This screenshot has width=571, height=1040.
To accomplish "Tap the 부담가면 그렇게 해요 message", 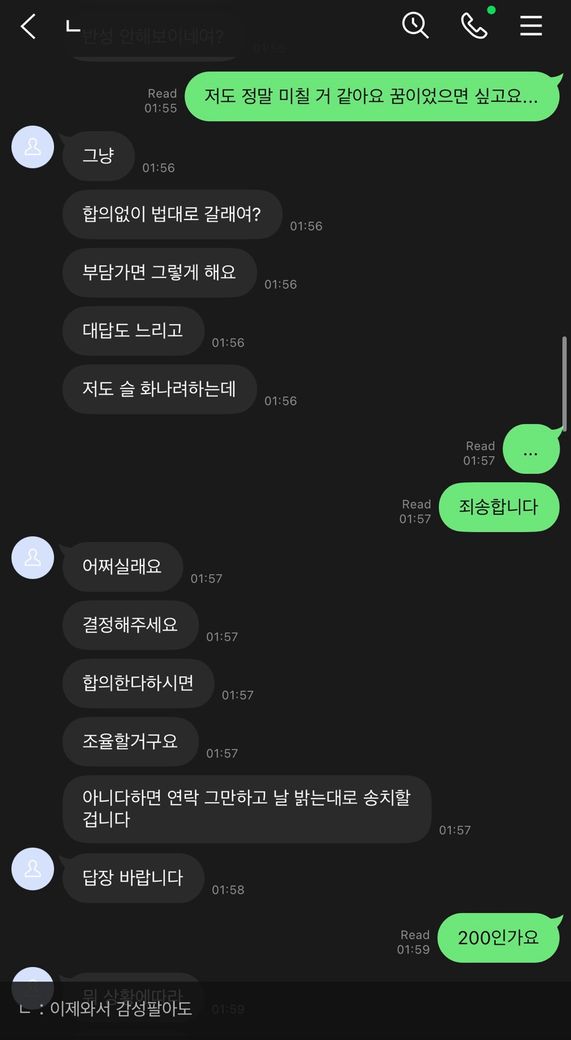I will 159,273.
